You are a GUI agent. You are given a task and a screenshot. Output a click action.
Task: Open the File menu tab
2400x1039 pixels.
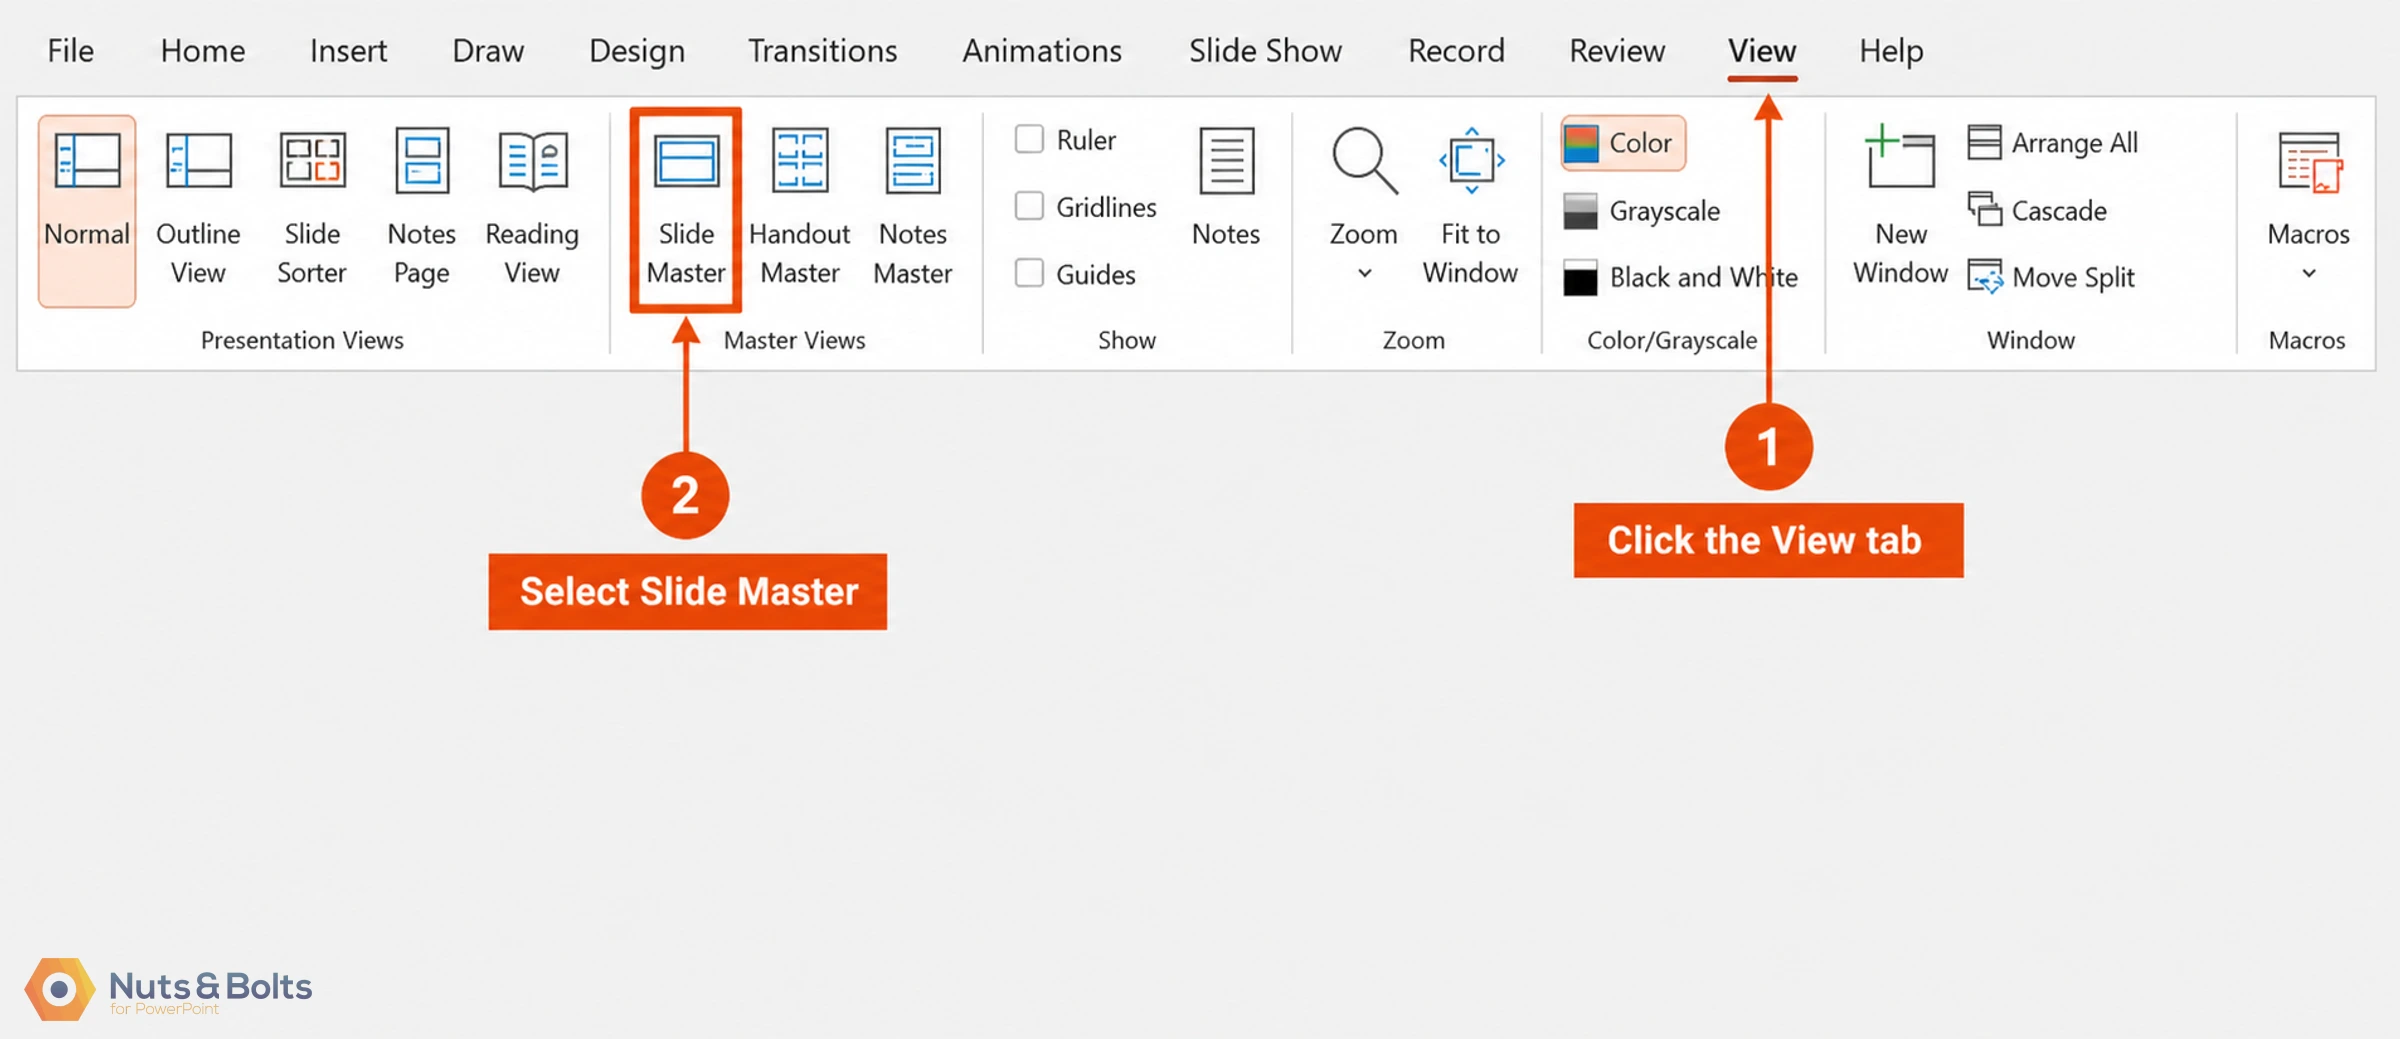click(71, 50)
